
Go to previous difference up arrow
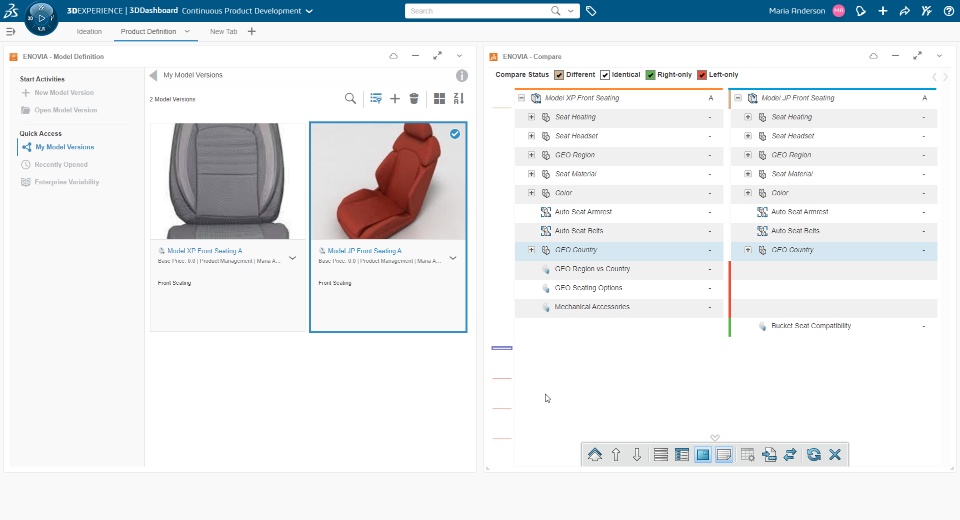coord(616,454)
